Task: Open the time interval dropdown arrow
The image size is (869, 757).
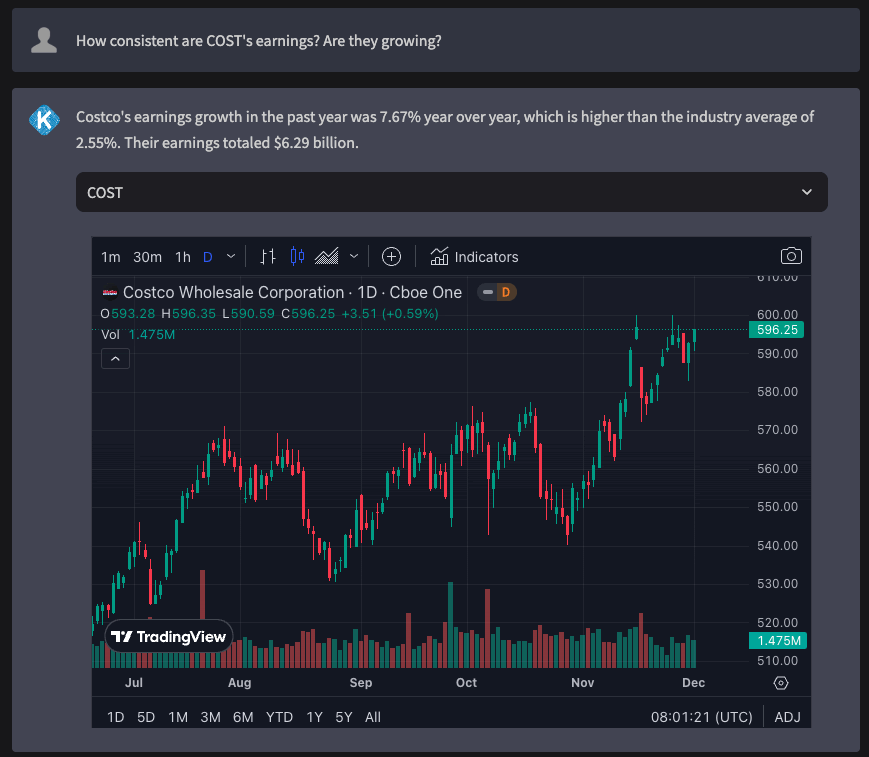Action: [231, 257]
